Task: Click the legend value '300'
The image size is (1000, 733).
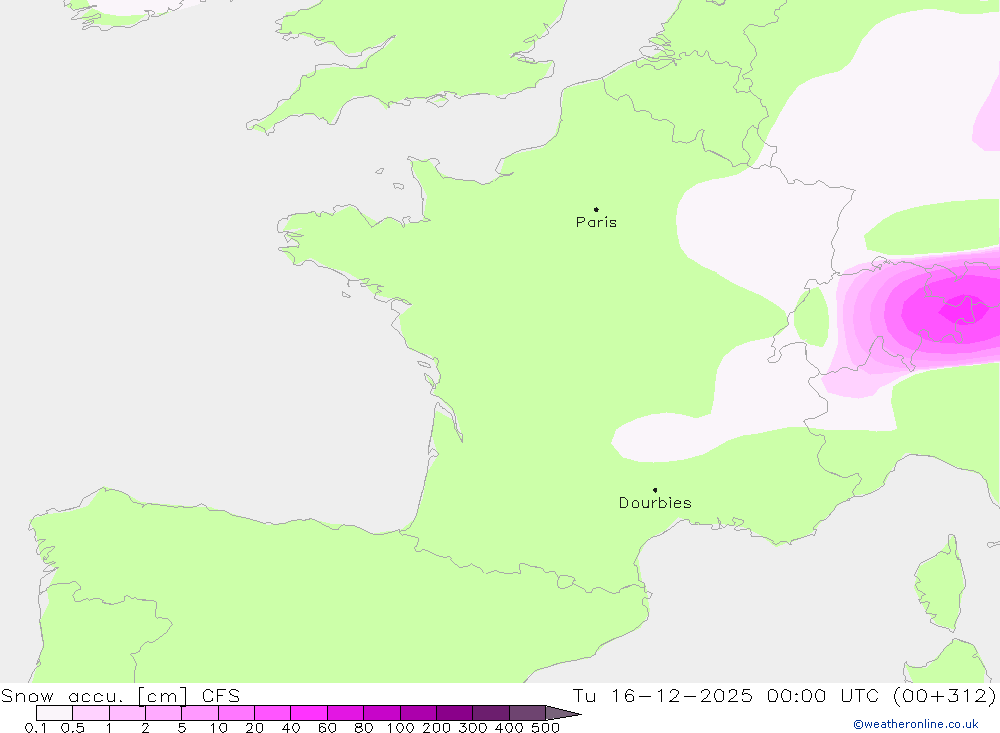Action: pos(473,728)
